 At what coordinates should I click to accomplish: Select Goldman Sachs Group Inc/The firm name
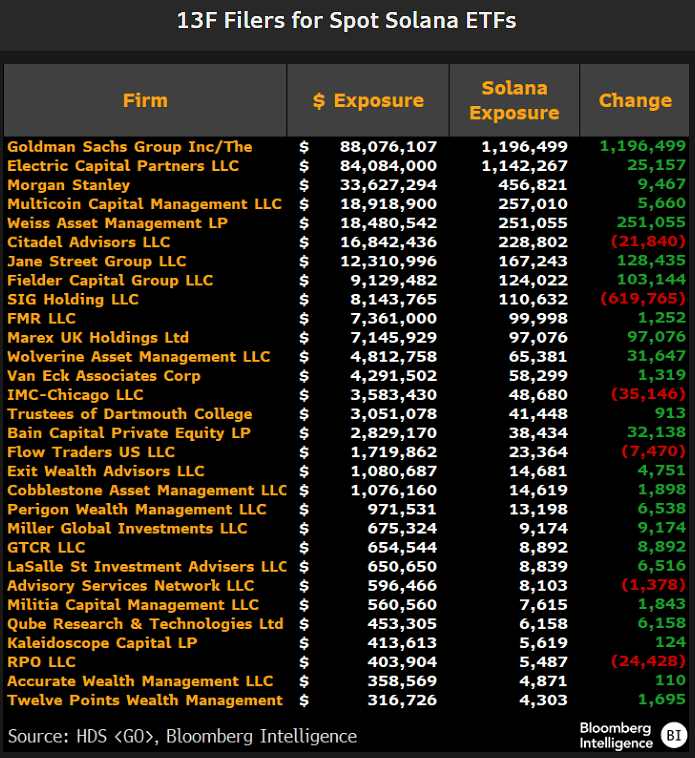tap(130, 146)
